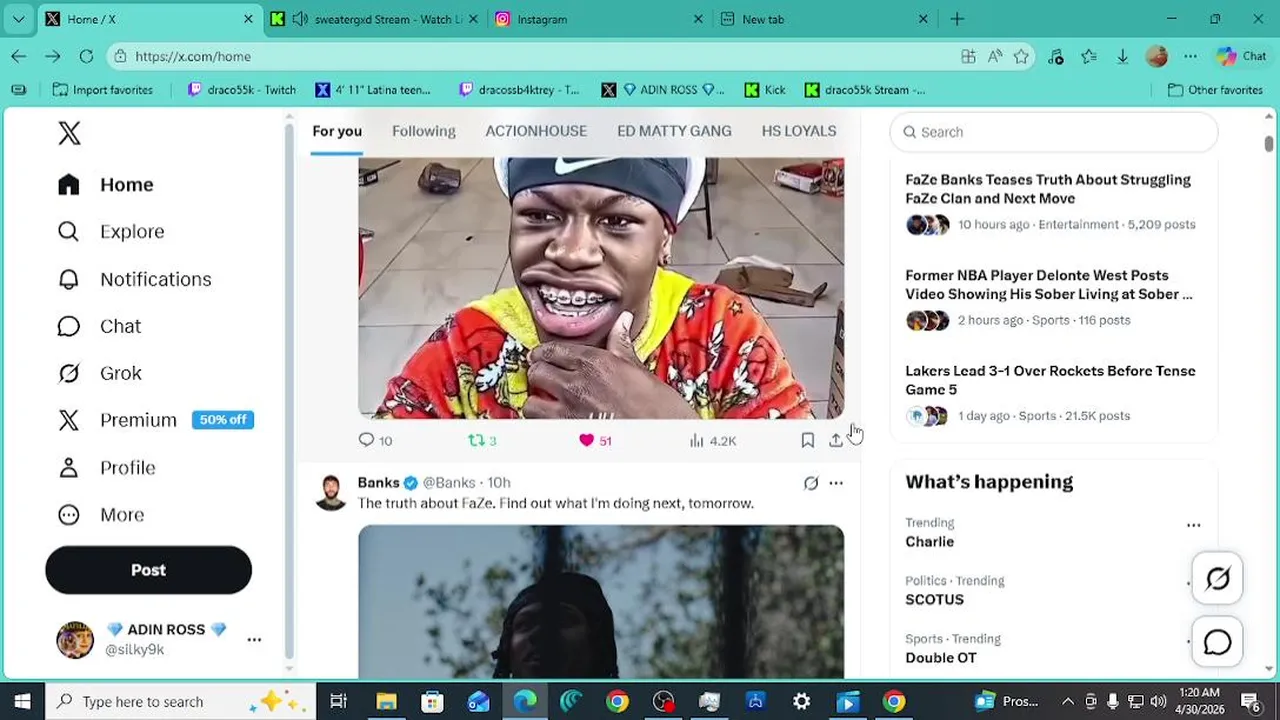Open the braces selfie video post
Screen dimensions: 1280x720
pyautogui.click(x=601, y=288)
